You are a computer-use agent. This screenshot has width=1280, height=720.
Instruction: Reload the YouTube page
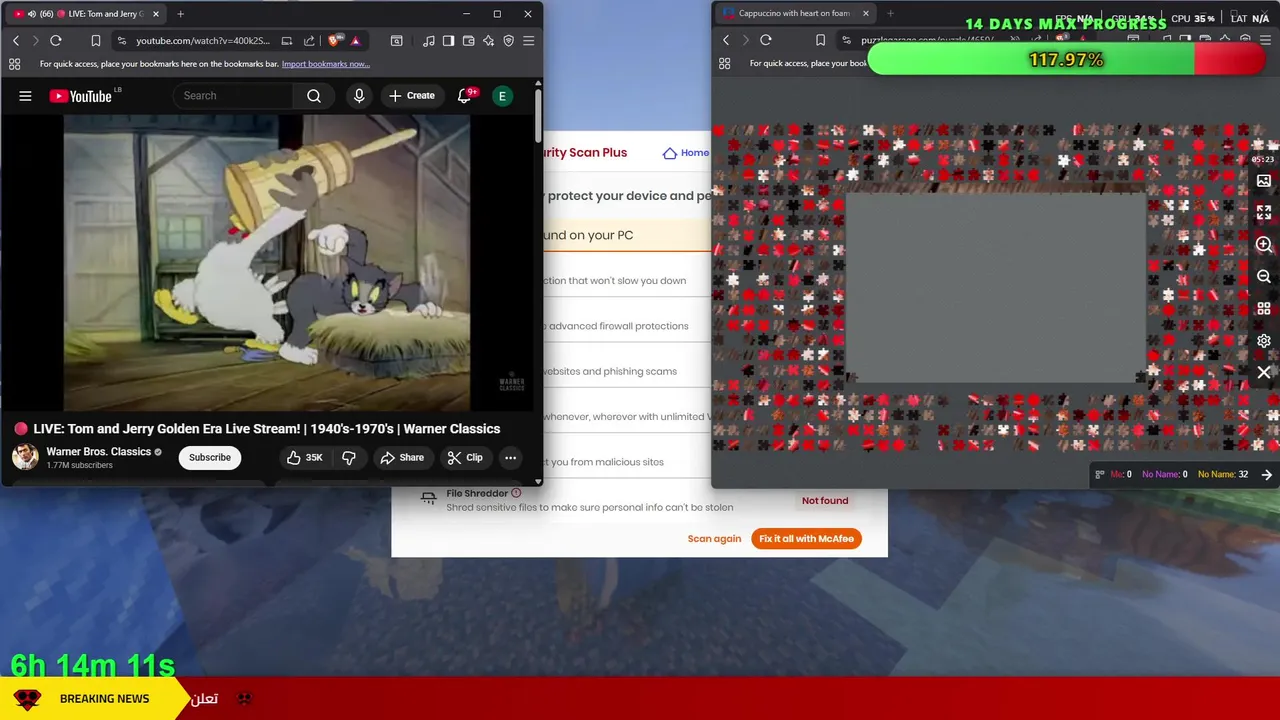[x=56, y=41]
